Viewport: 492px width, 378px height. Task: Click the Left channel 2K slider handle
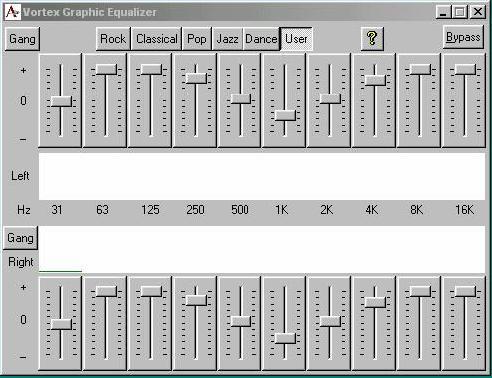[x=330, y=99]
